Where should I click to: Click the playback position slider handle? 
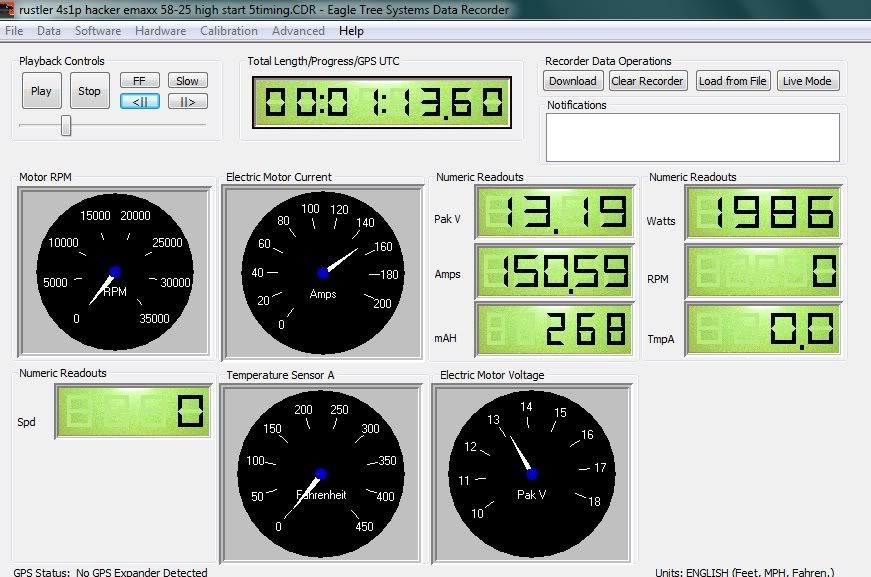pyautogui.click(x=66, y=125)
